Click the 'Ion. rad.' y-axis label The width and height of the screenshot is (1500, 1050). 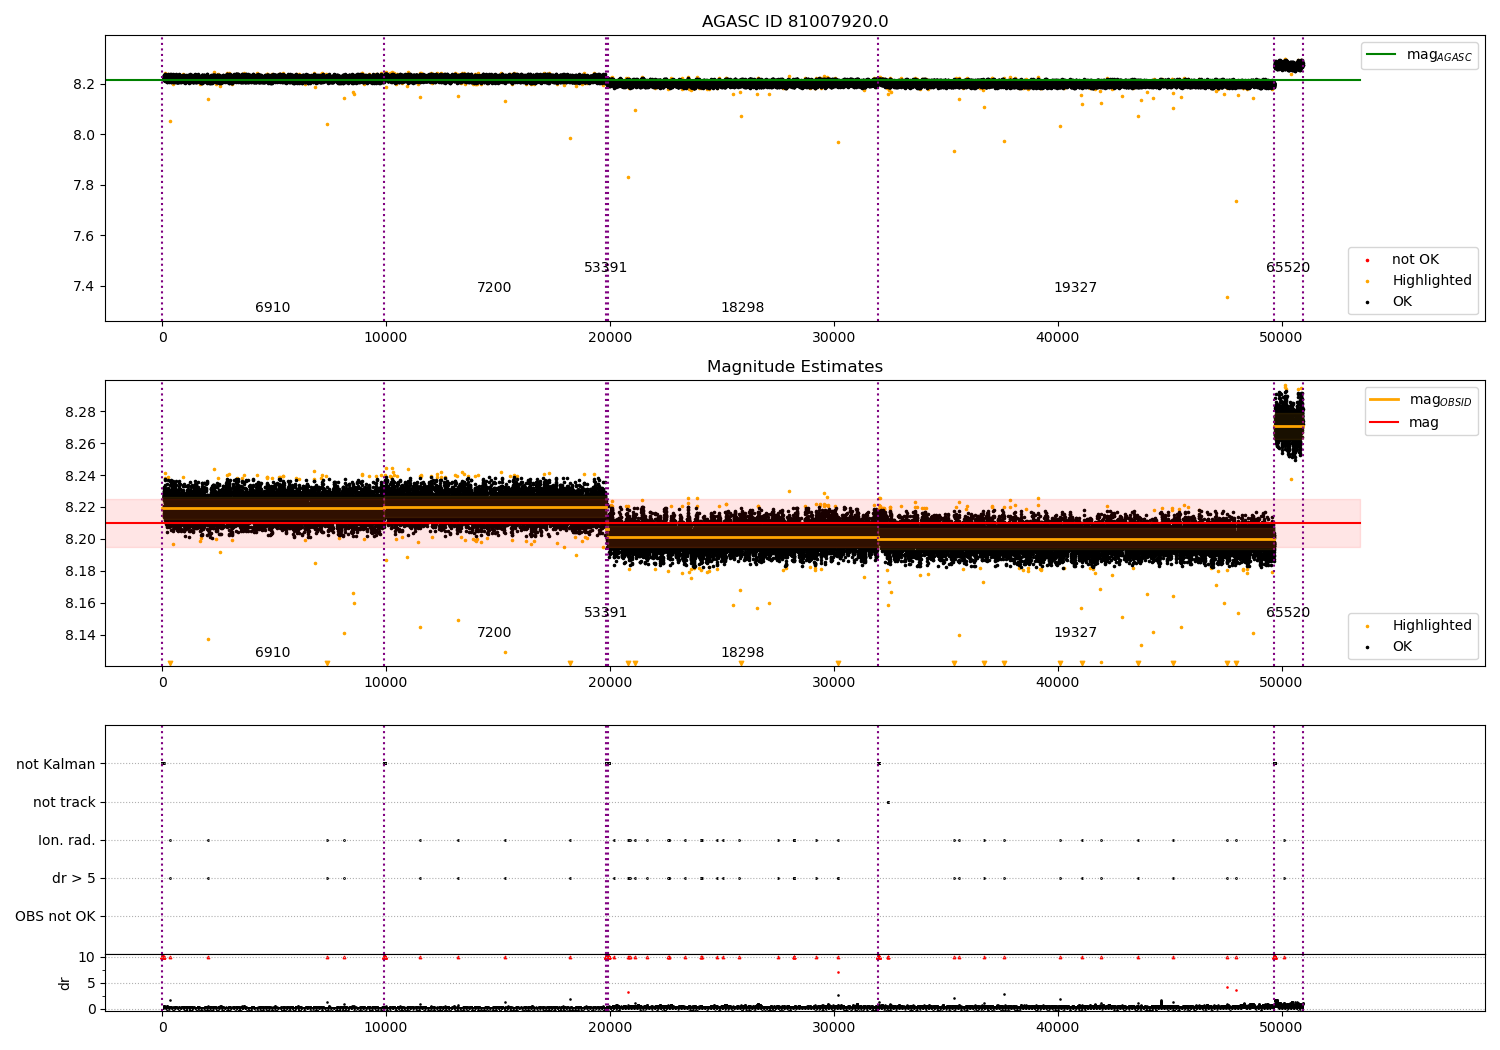click(x=67, y=840)
